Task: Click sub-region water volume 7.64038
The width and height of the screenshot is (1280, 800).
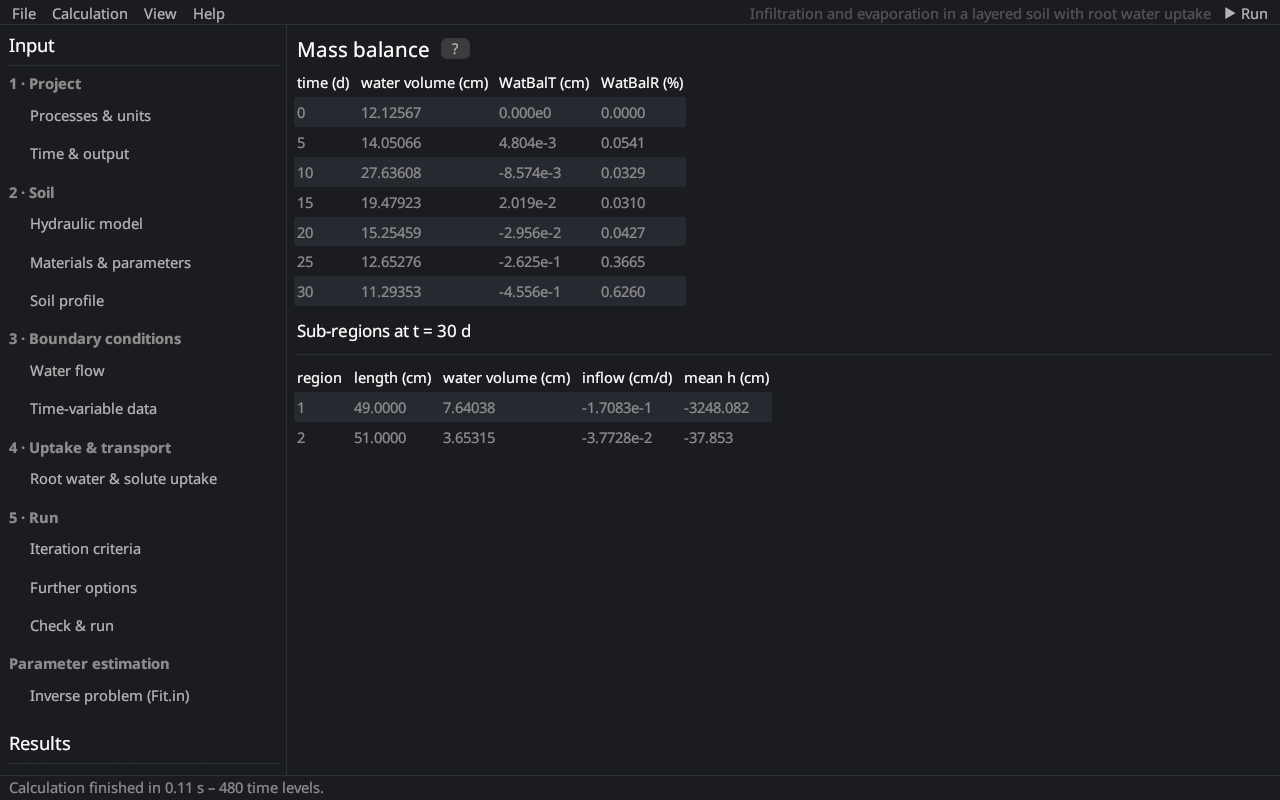Action: coord(469,408)
